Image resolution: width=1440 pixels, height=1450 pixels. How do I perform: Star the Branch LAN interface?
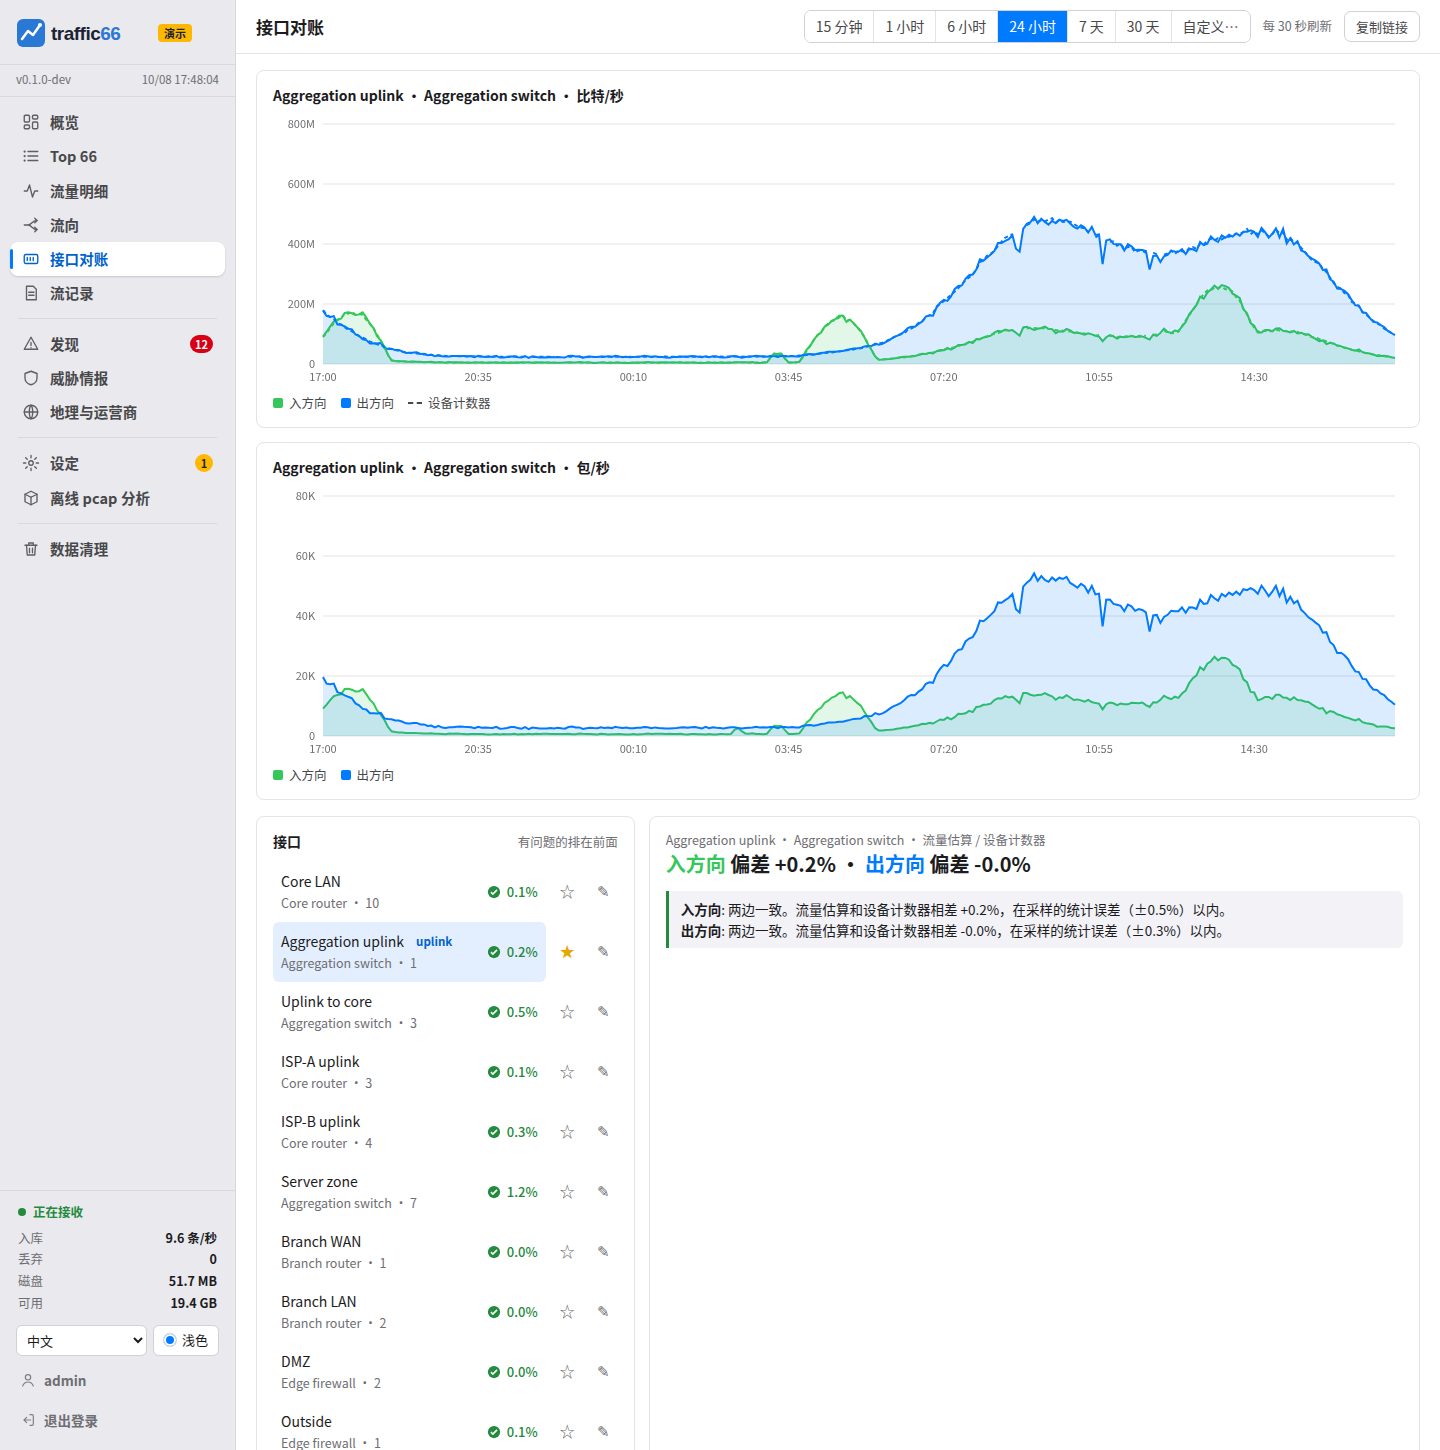567,1312
